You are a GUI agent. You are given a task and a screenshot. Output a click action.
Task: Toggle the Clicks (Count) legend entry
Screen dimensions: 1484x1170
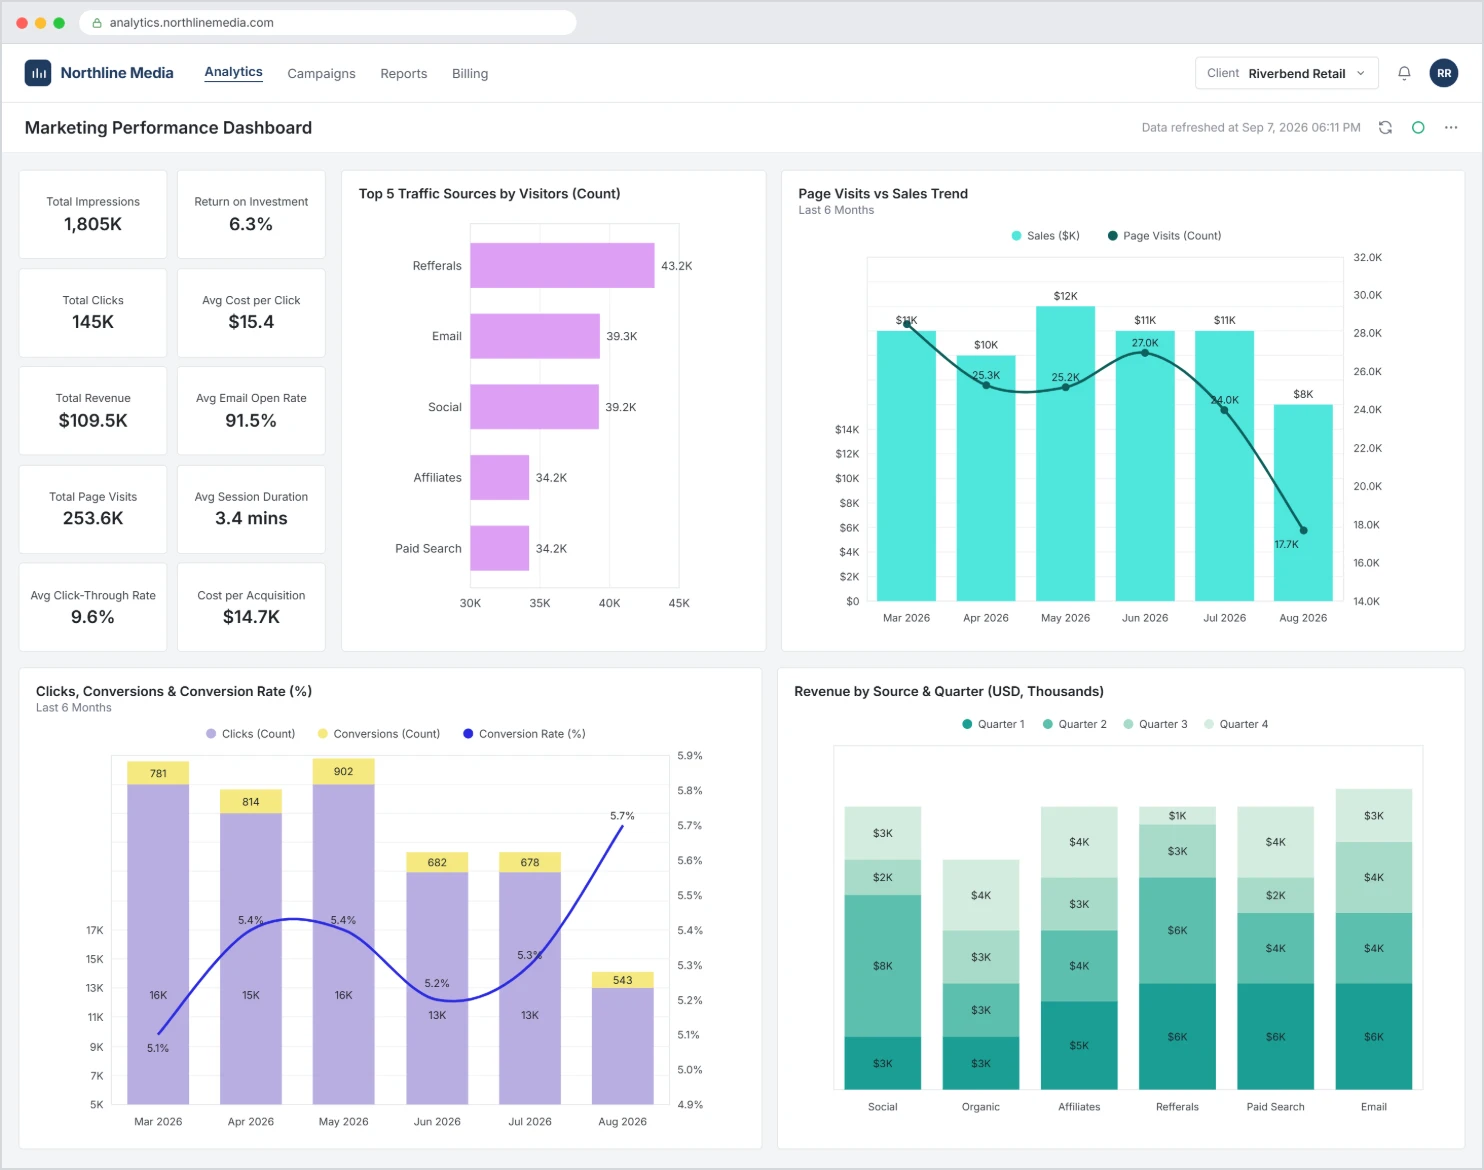pos(250,734)
